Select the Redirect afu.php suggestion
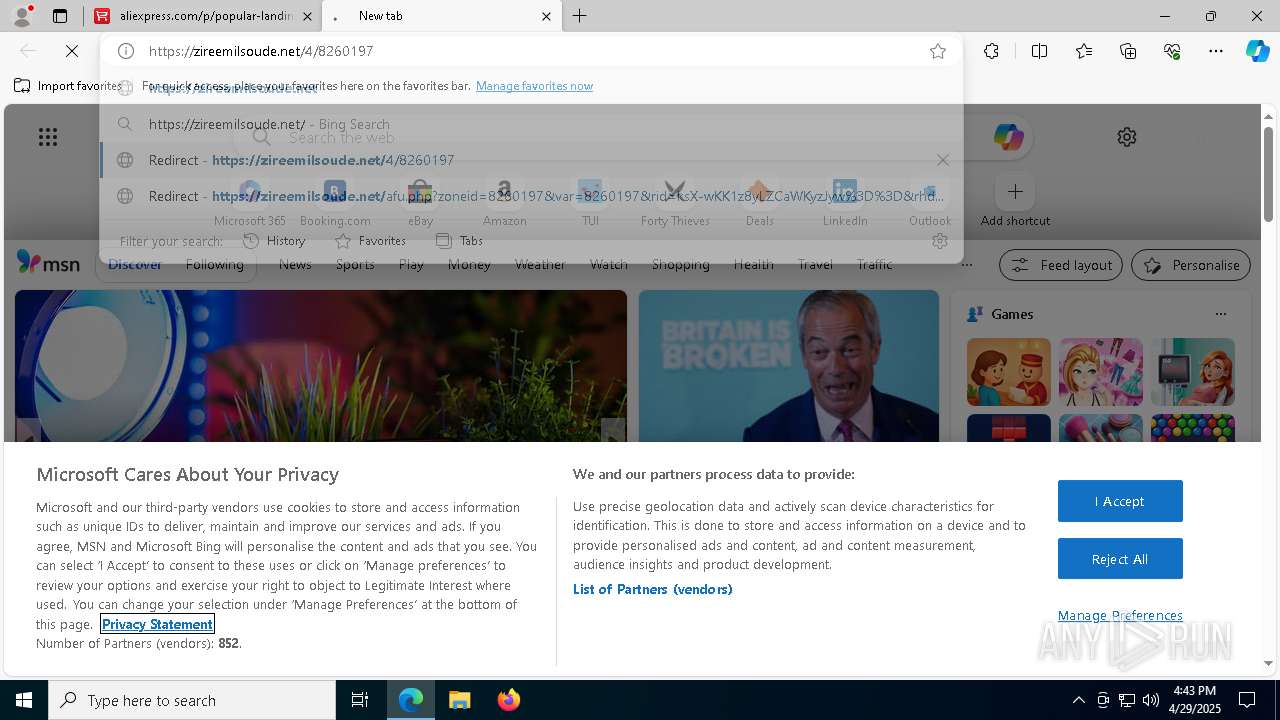Screen dimensions: 1280x720 click(x=531, y=196)
